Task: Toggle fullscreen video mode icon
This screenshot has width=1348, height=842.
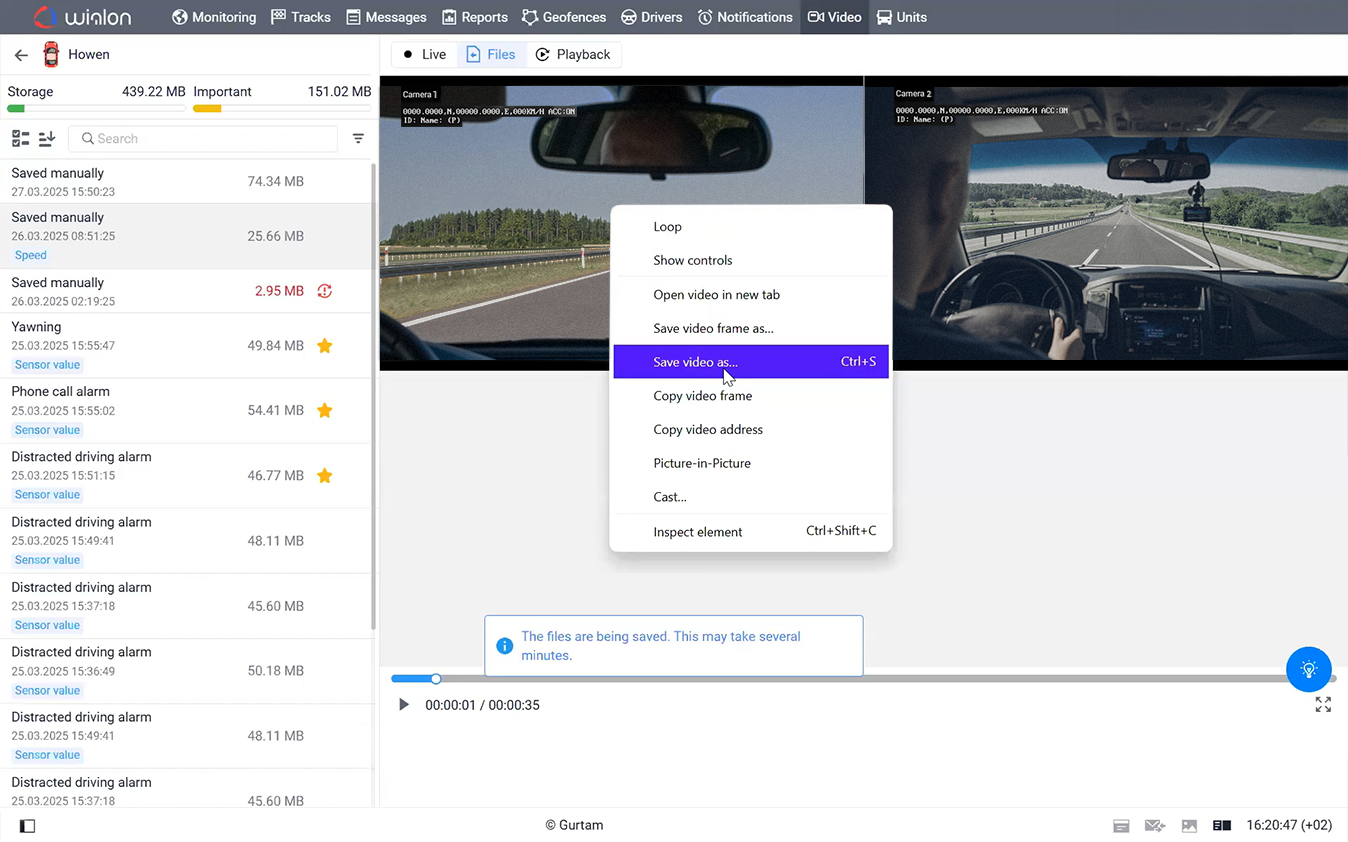Action: [x=1323, y=705]
